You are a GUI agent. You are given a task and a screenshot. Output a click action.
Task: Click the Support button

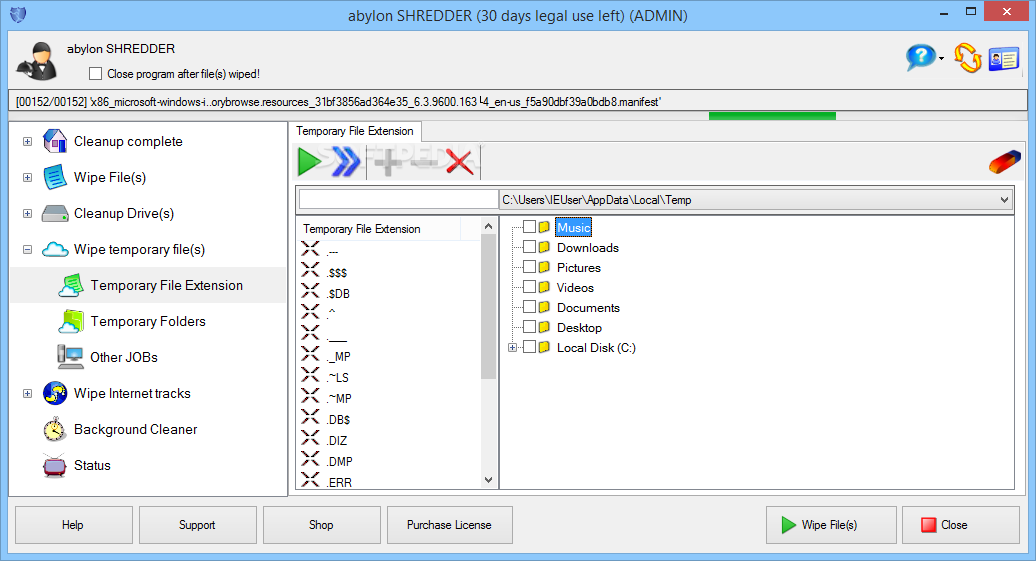198,525
